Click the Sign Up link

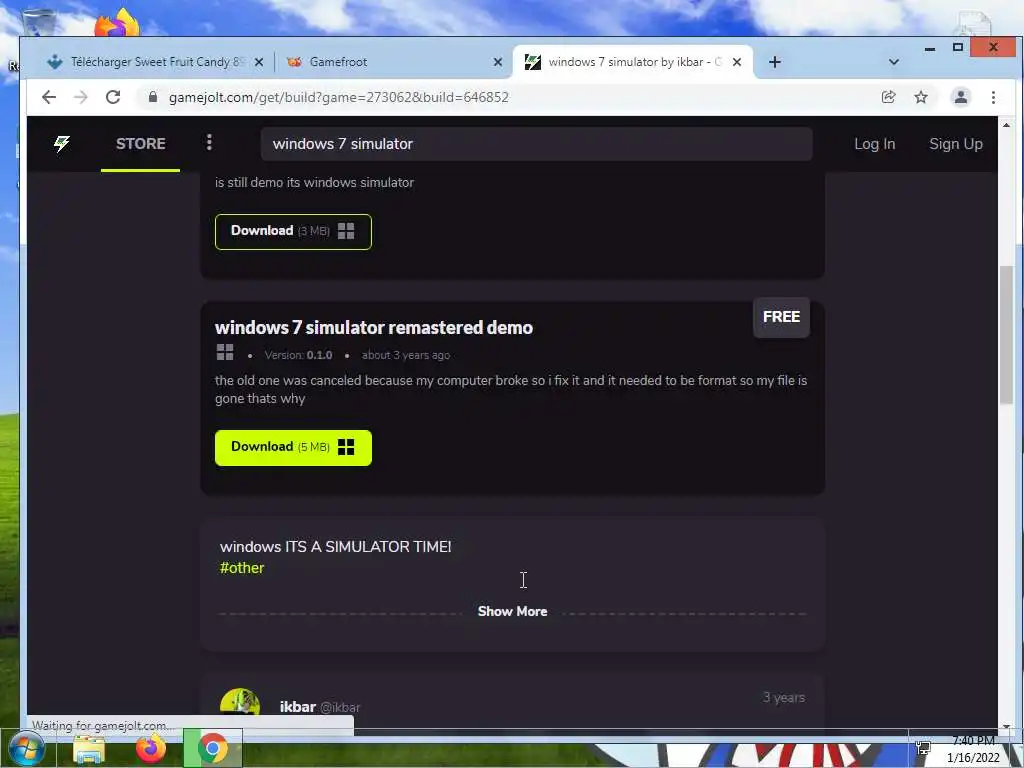(x=955, y=144)
